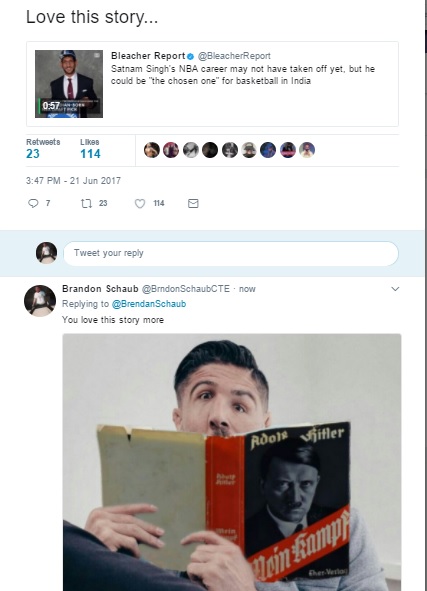Open the Retweets count list

pyautogui.click(x=43, y=149)
